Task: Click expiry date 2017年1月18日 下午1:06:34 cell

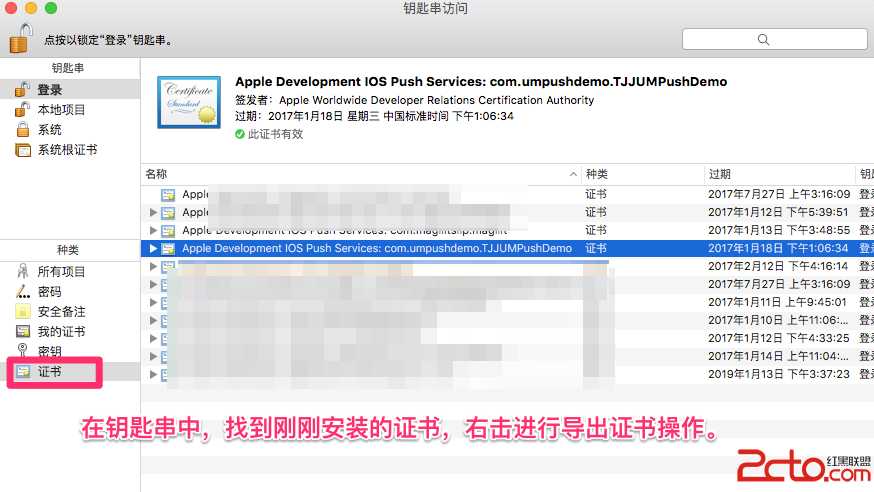Action: click(x=778, y=248)
